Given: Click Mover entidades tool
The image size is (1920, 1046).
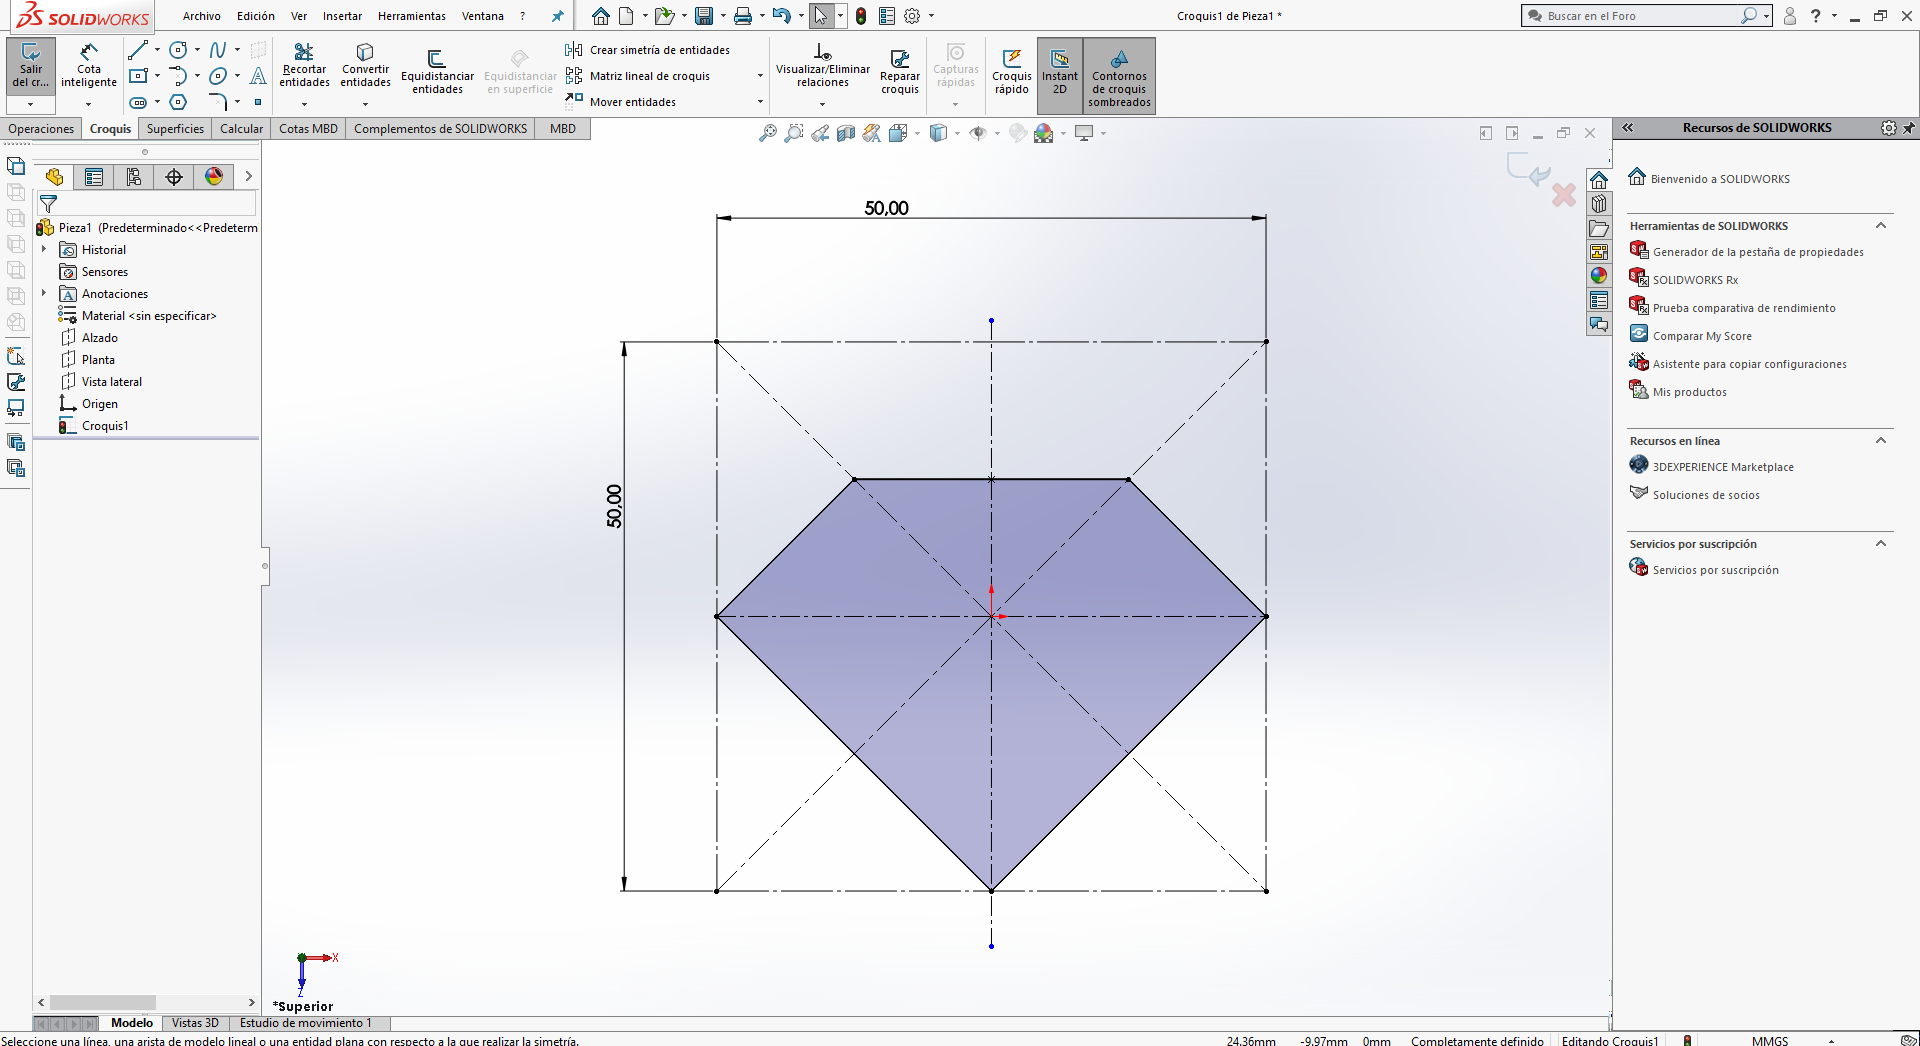Looking at the screenshot, I should coord(621,102).
